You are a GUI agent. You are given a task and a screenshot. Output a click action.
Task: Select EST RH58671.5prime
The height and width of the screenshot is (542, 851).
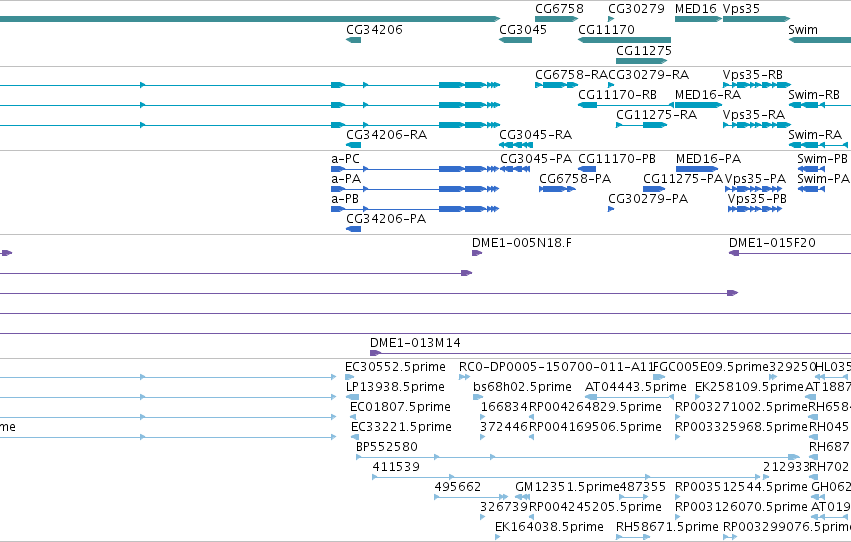[x=633, y=537]
